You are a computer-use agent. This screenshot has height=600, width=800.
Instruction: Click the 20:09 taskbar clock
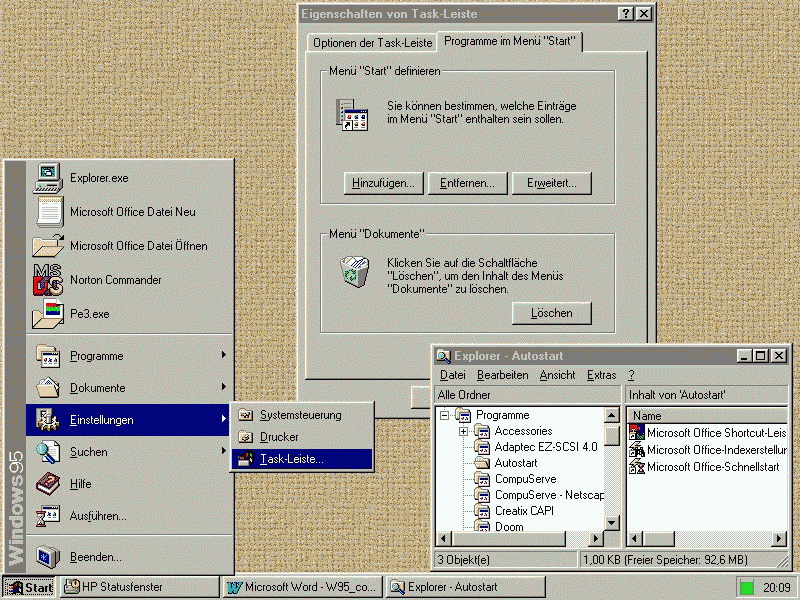click(776, 588)
